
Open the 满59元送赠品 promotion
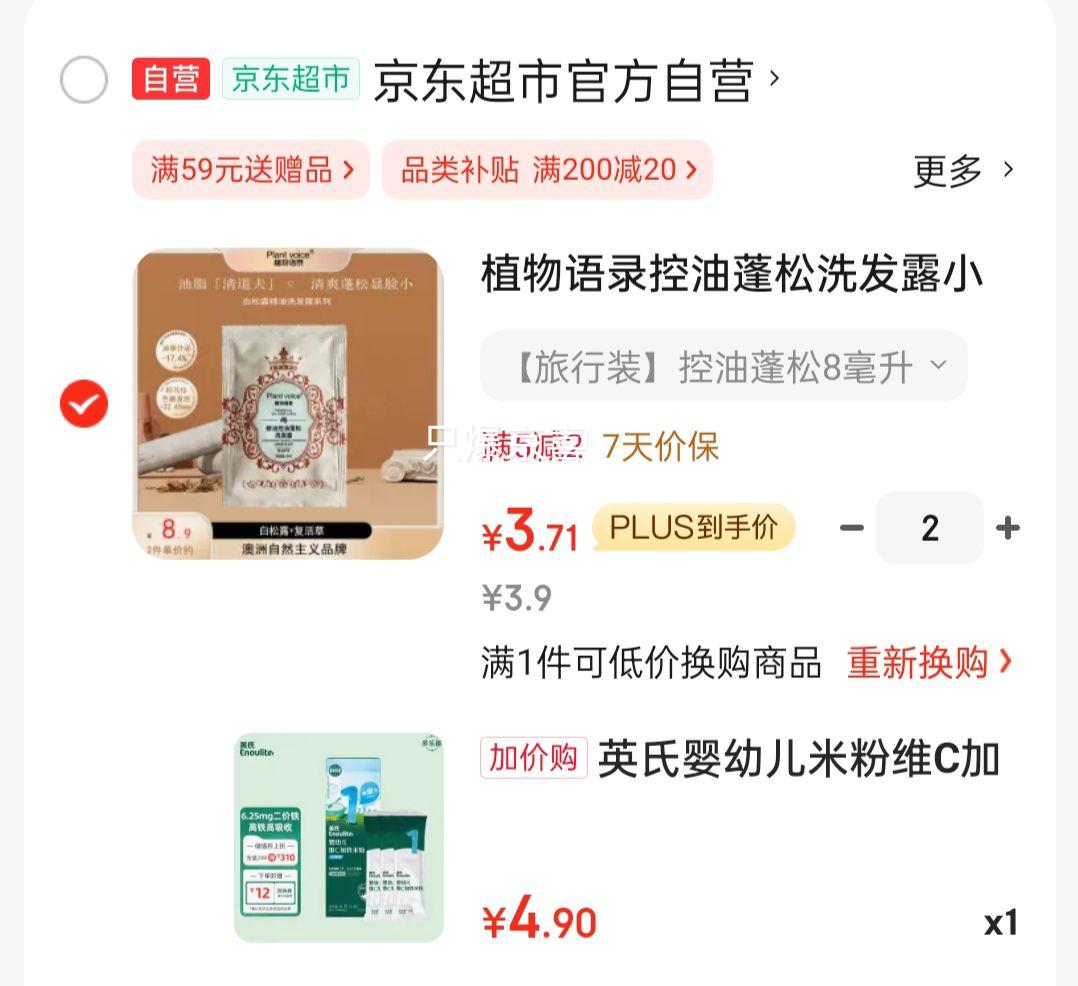(x=251, y=169)
